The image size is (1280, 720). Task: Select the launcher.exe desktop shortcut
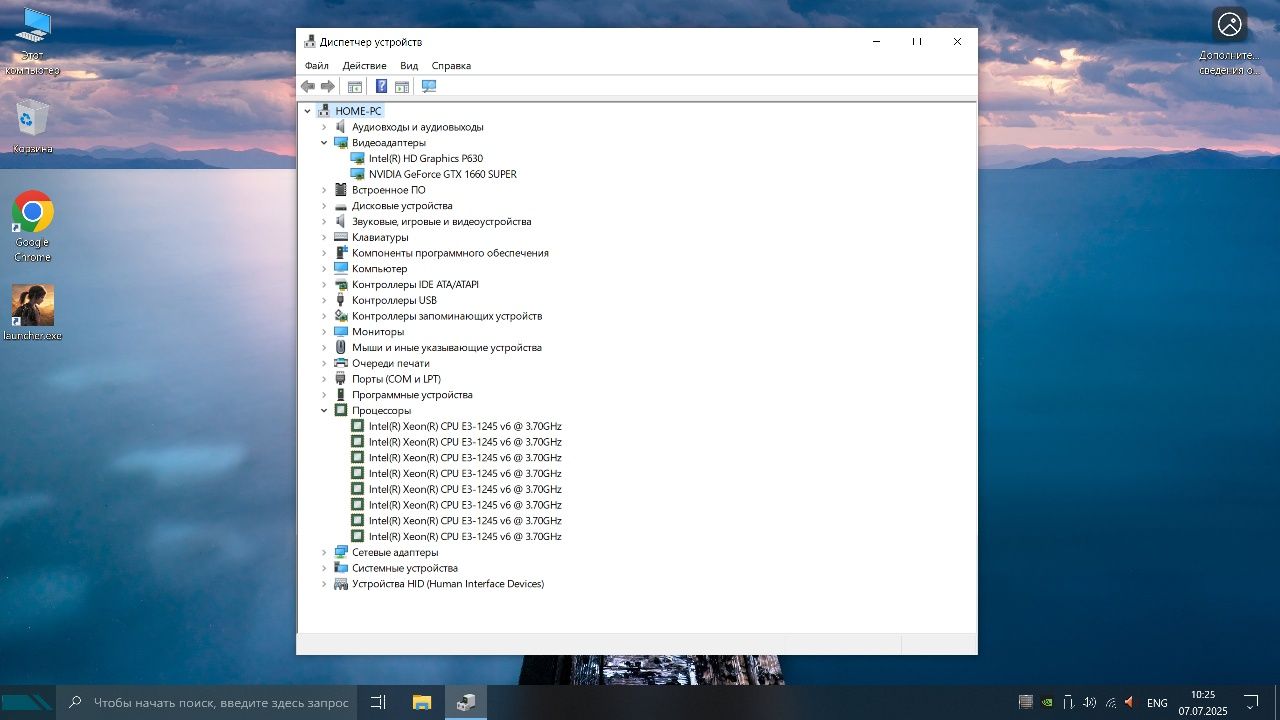[32, 313]
